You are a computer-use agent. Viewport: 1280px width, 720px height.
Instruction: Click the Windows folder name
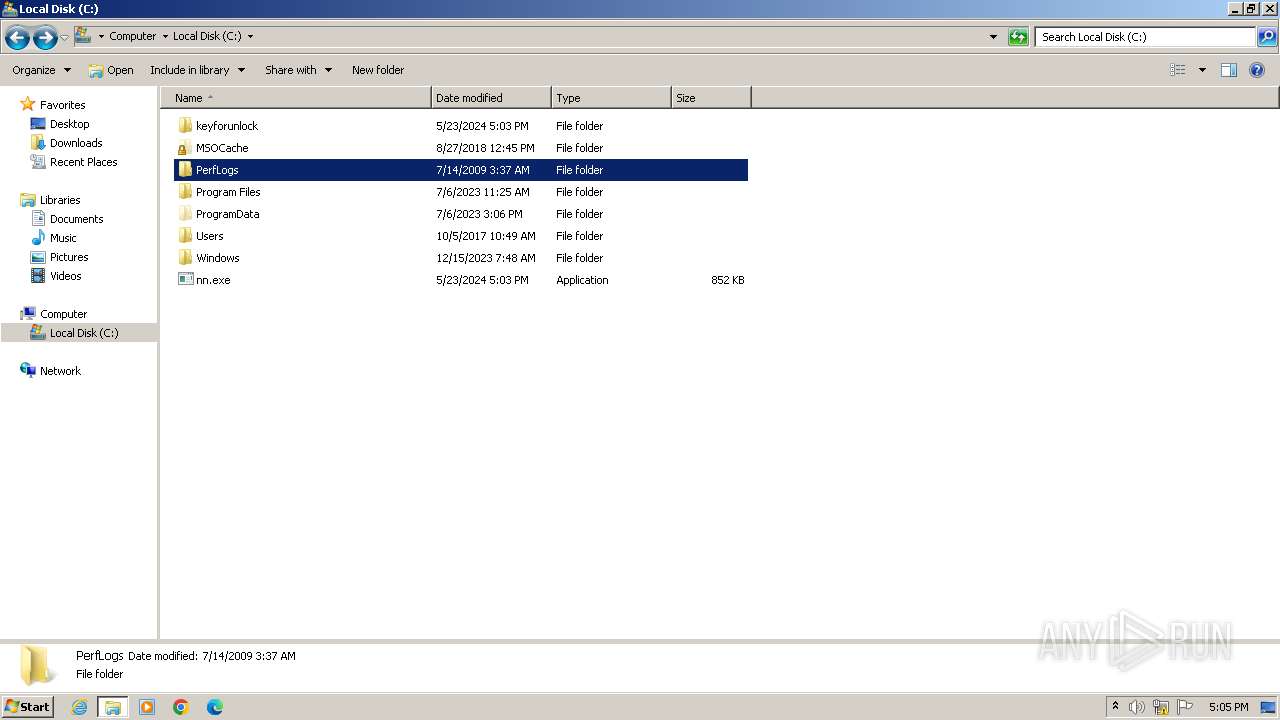point(218,258)
